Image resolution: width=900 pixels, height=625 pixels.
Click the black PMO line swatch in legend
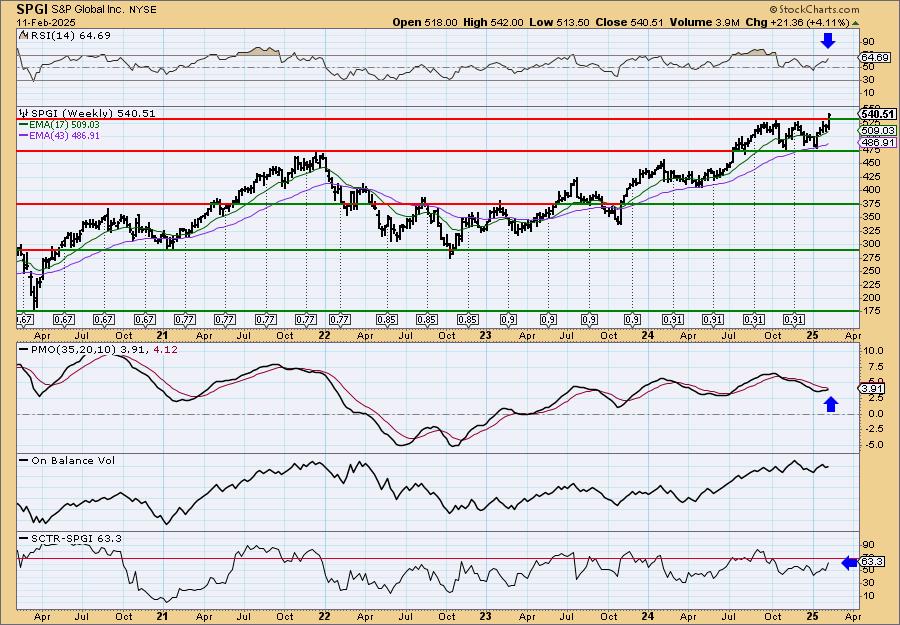click(x=24, y=348)
